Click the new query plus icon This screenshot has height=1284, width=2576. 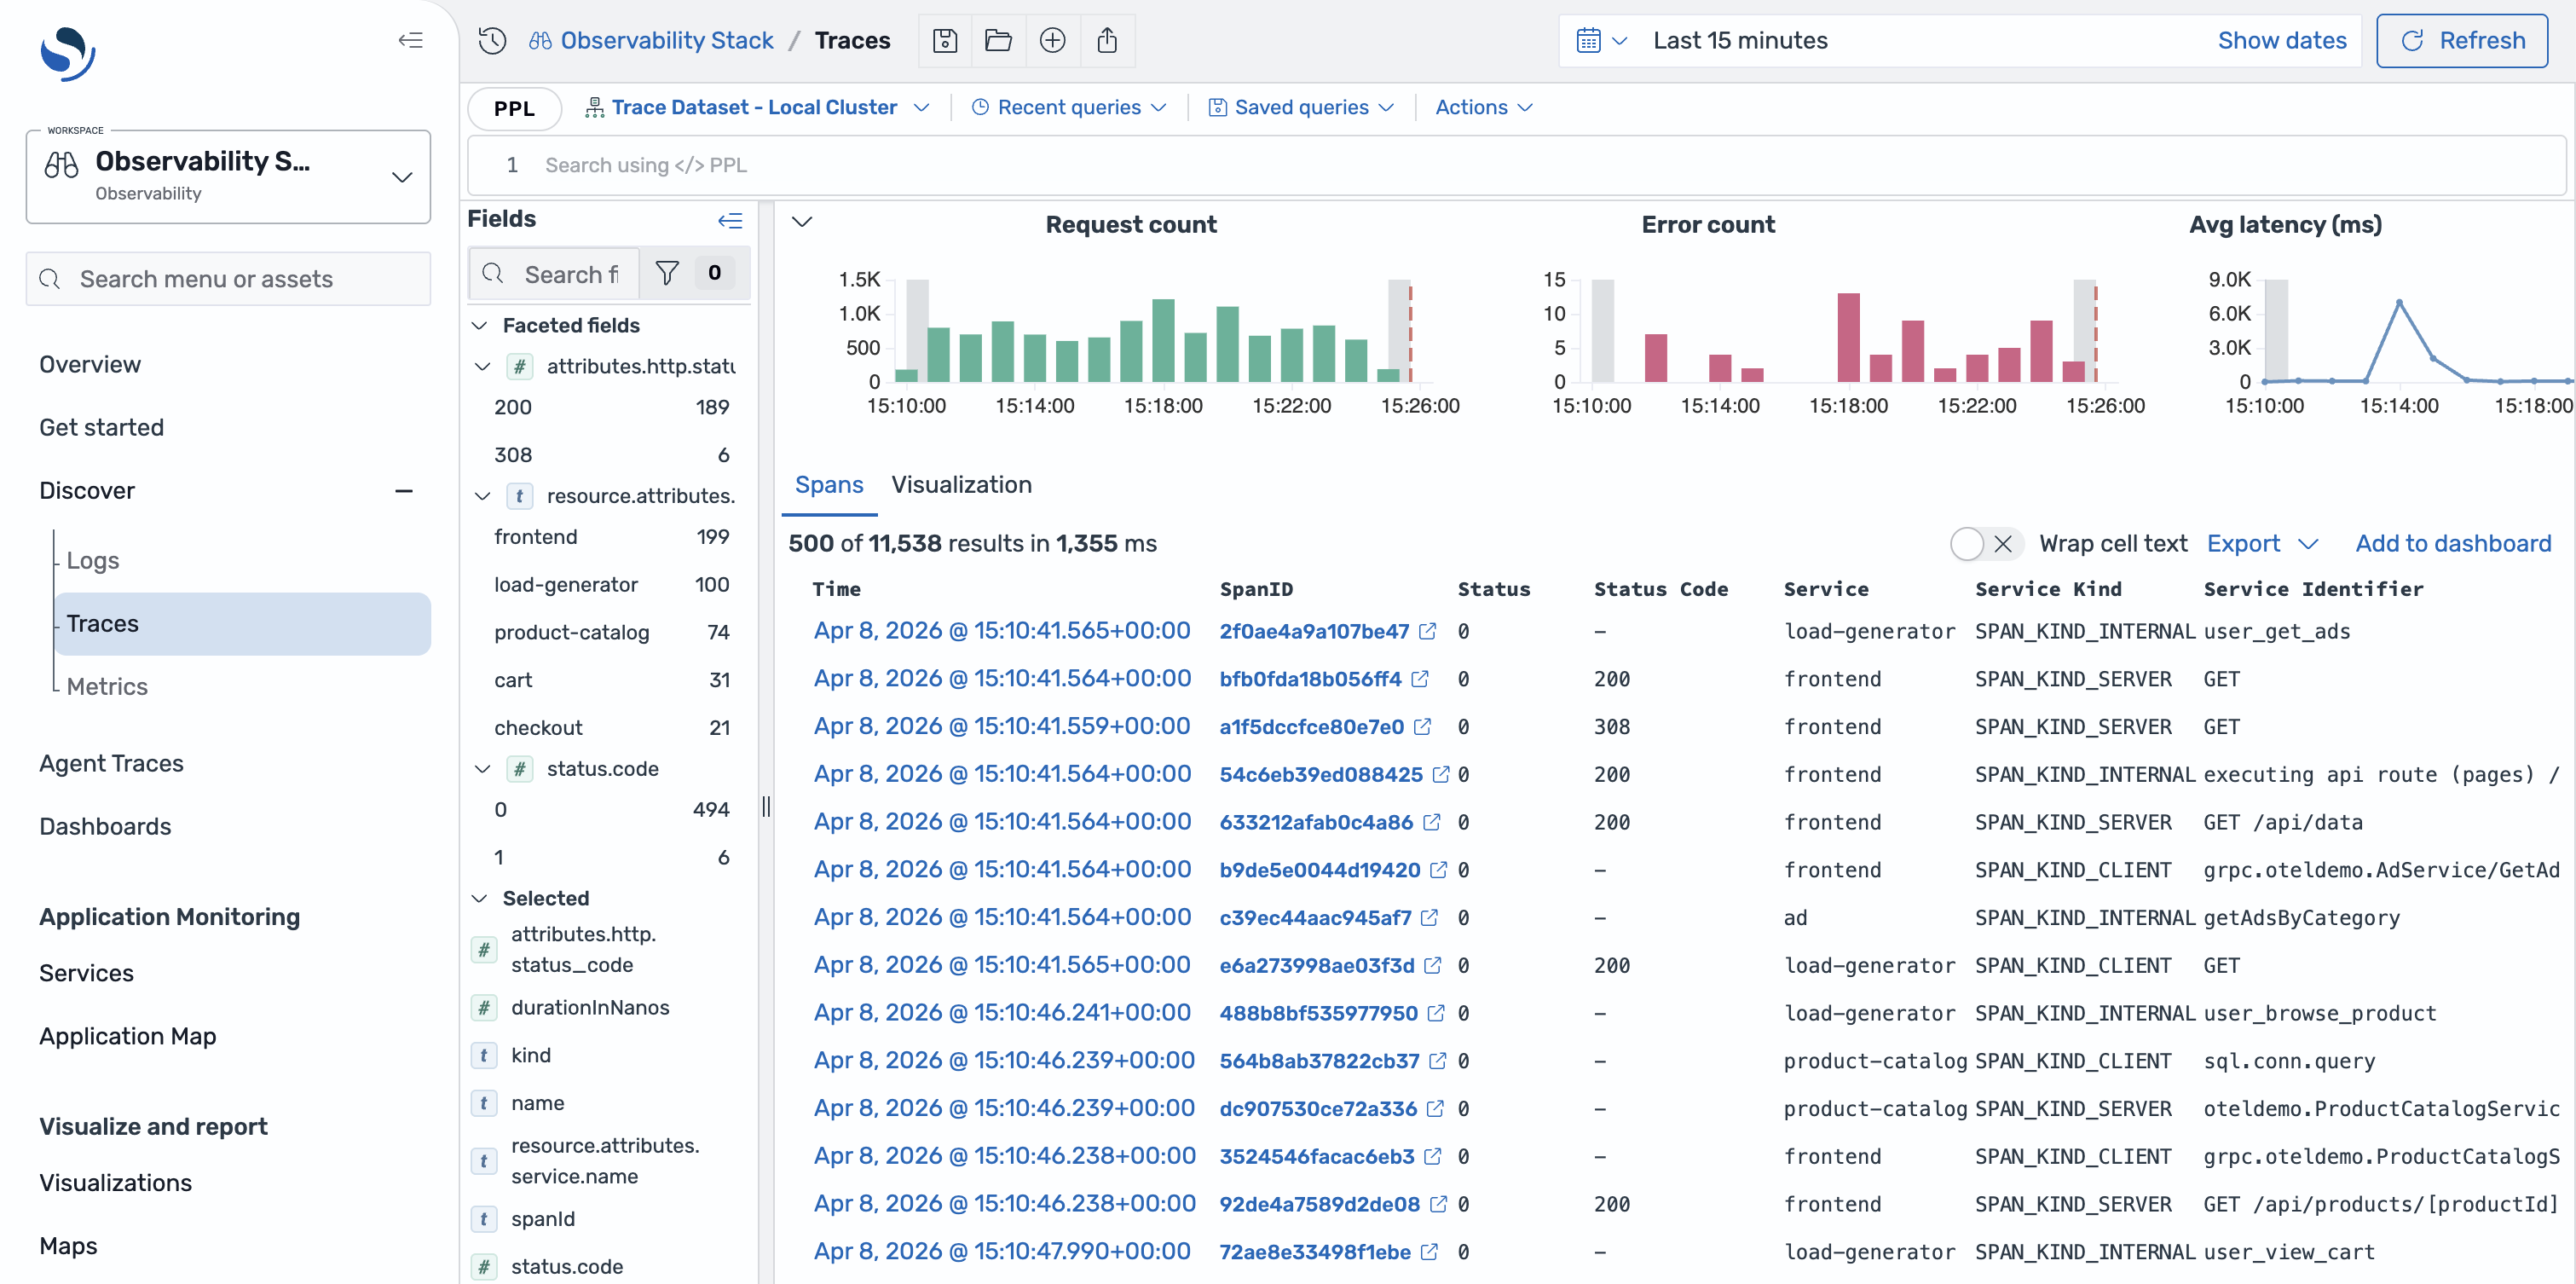click(1052, 40)
